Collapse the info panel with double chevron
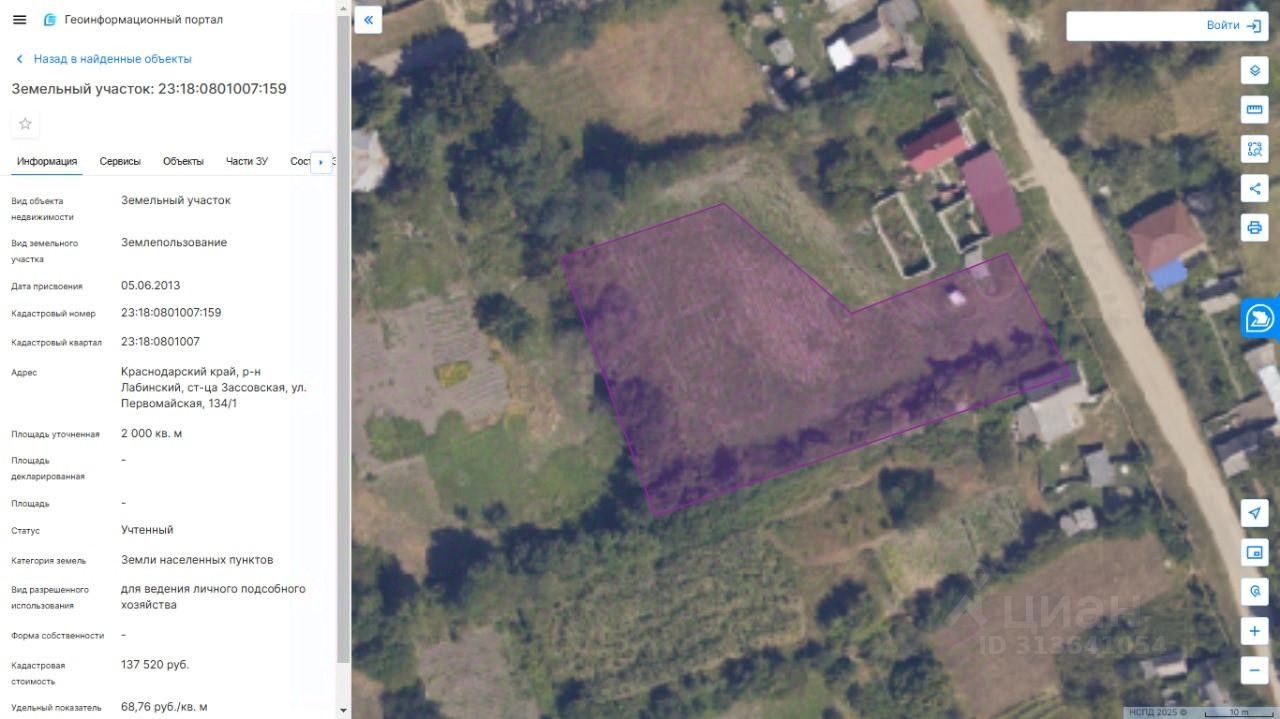The image size is (1280, 719). [x=368, y=20]
